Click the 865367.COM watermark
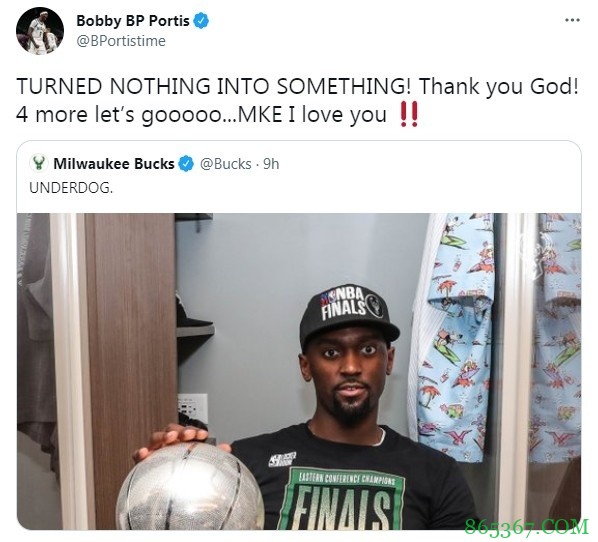 coord(528,528)
